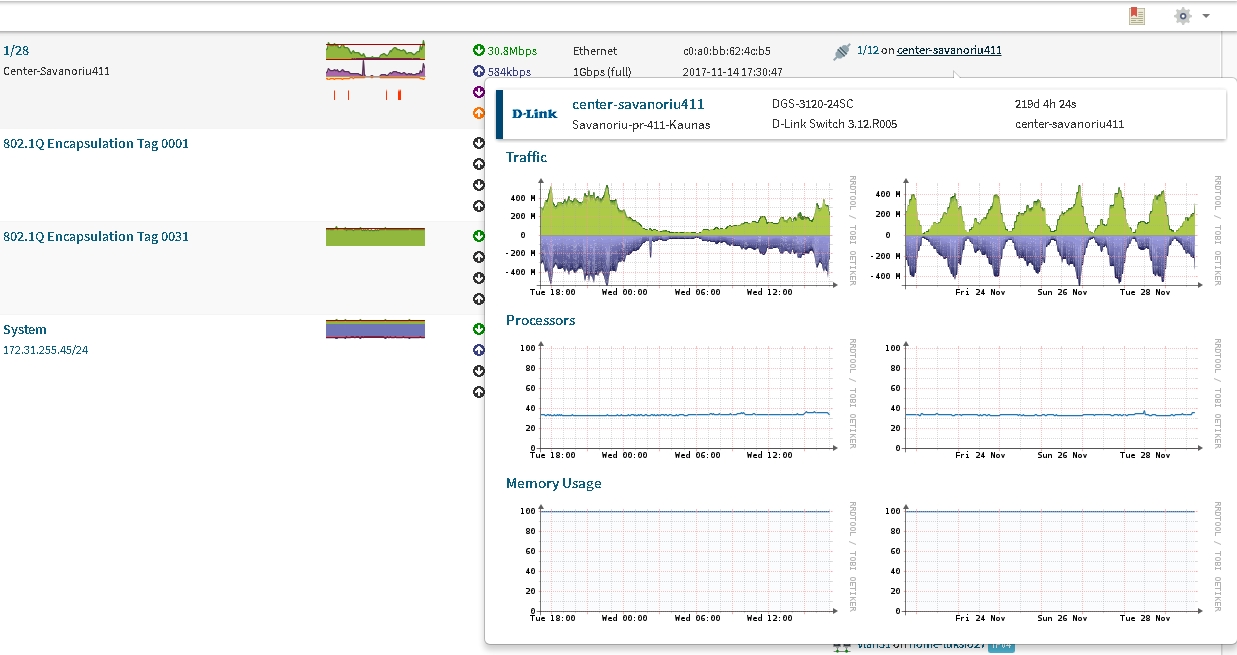This screenshot has height=655, width=1237.
Task: Open the weekly Processors graph with November dates
Action: tap(1049, 399)
